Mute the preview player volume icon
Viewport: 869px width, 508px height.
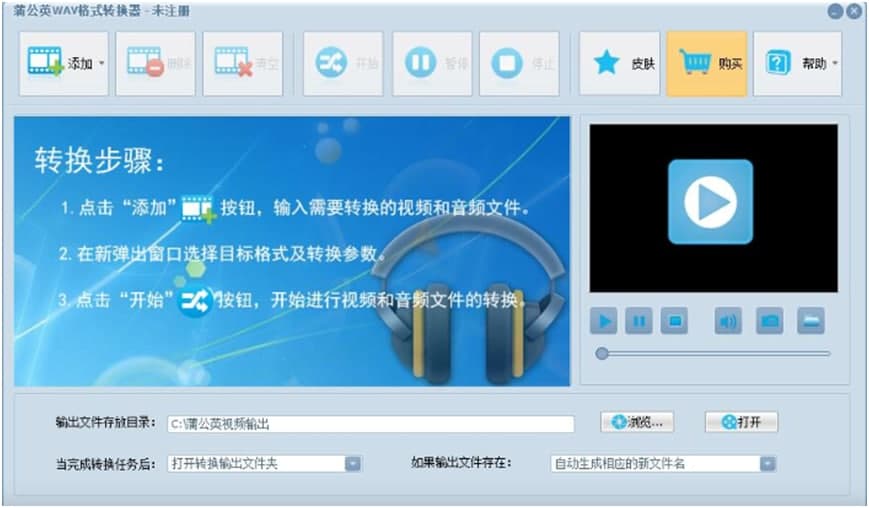728,321
